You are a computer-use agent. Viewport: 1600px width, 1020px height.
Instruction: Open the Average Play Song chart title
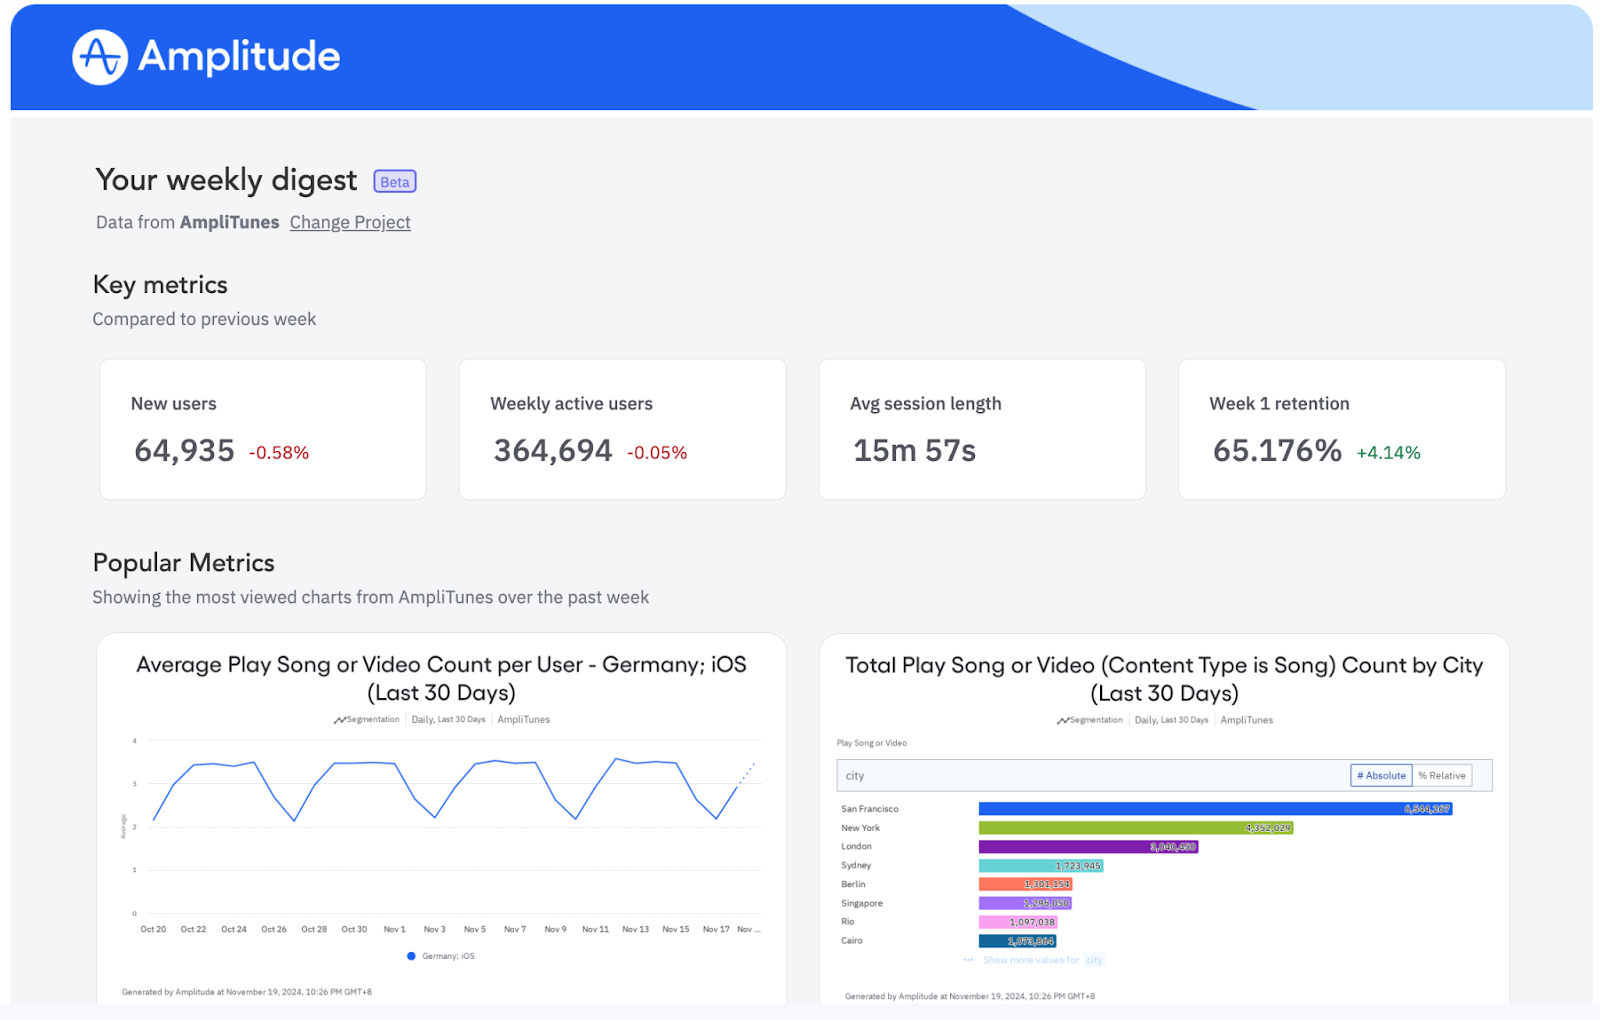pyautogui.click(x=441, y=678)
